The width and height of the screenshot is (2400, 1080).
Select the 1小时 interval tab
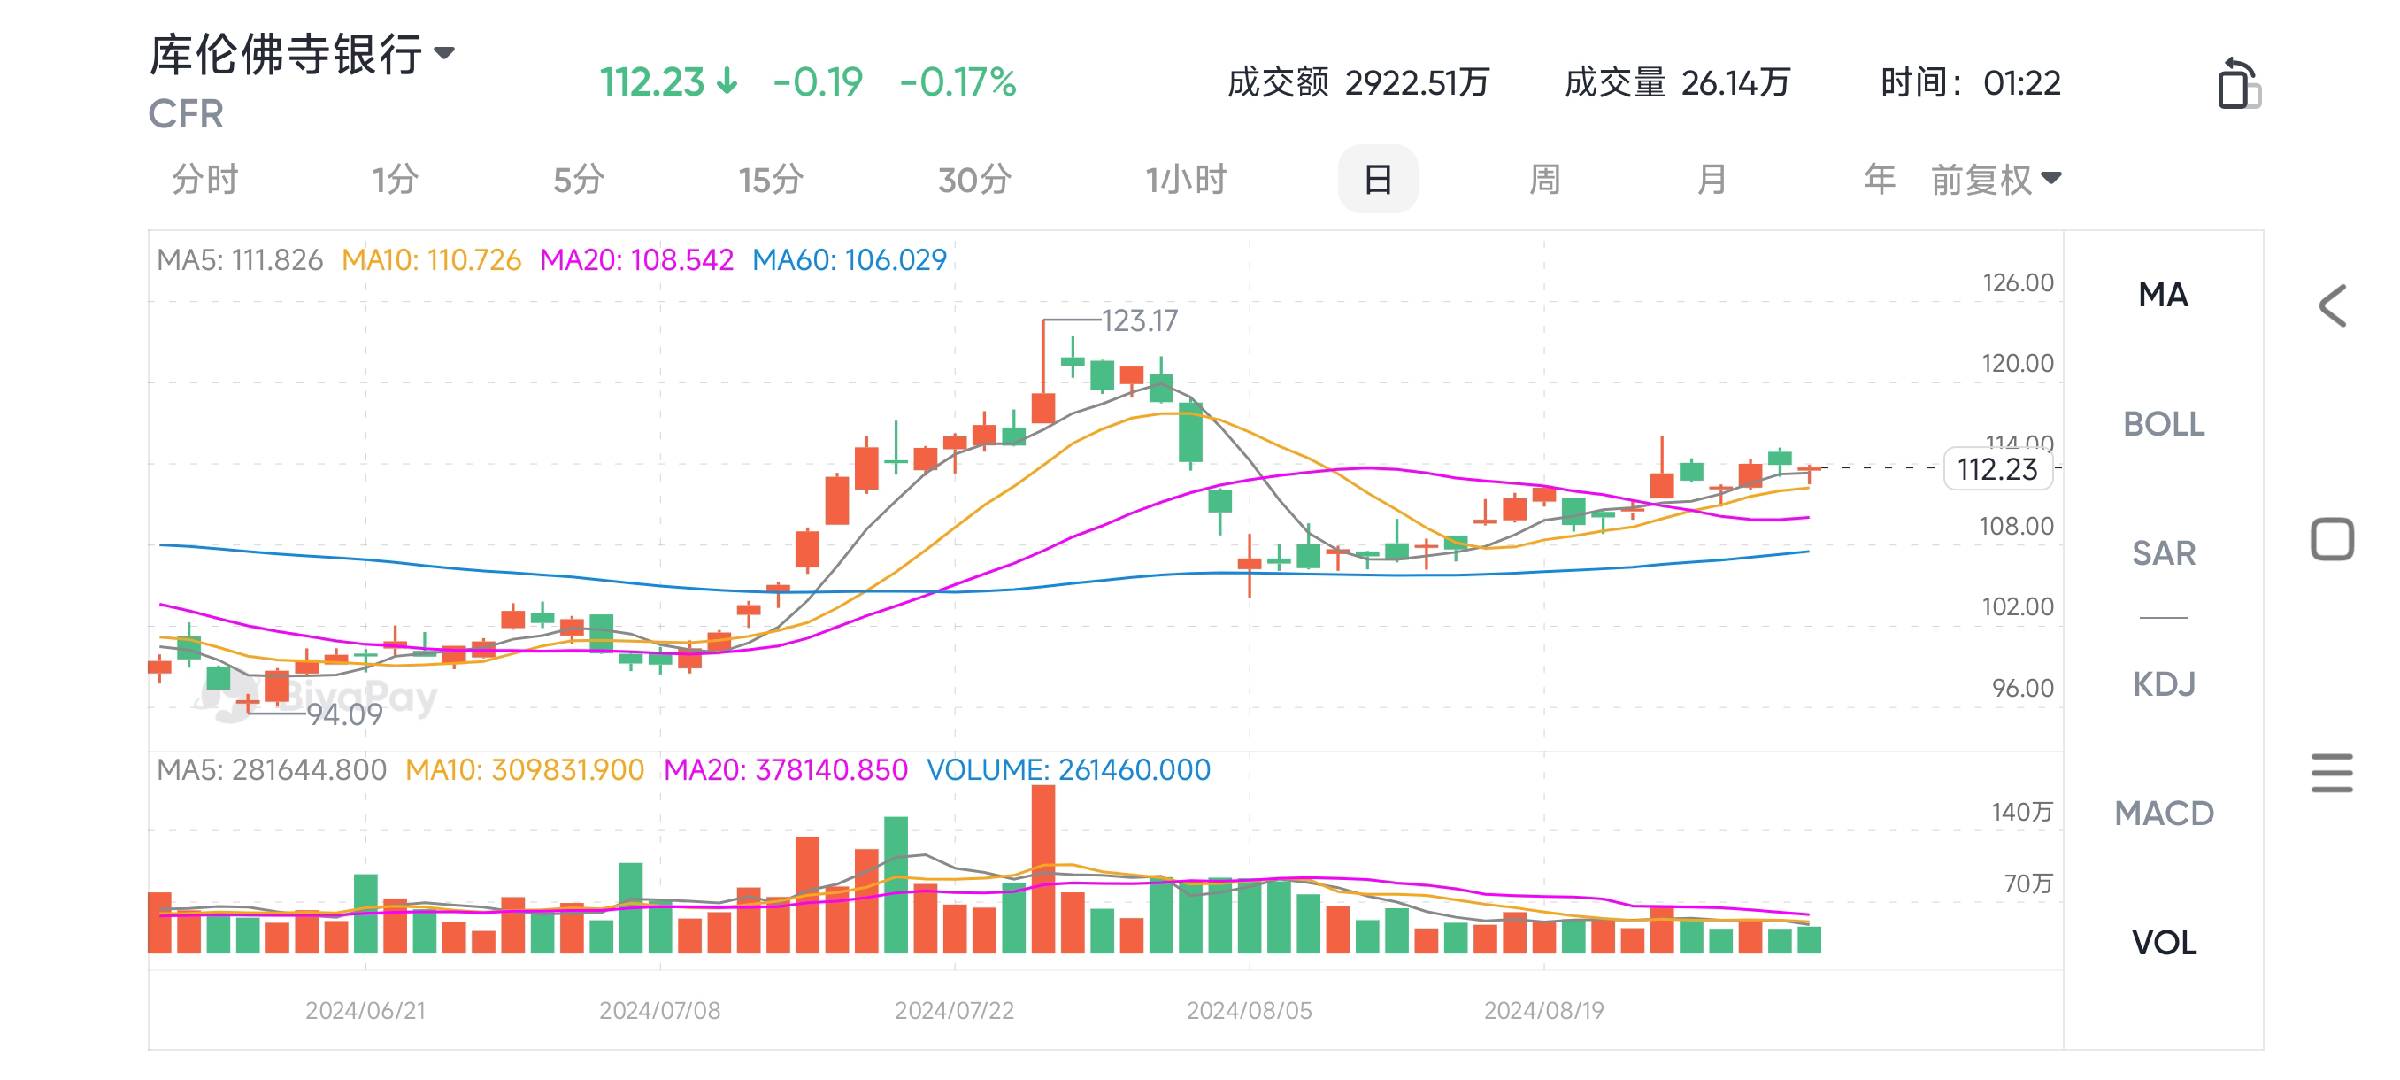tap(1186, 180)
